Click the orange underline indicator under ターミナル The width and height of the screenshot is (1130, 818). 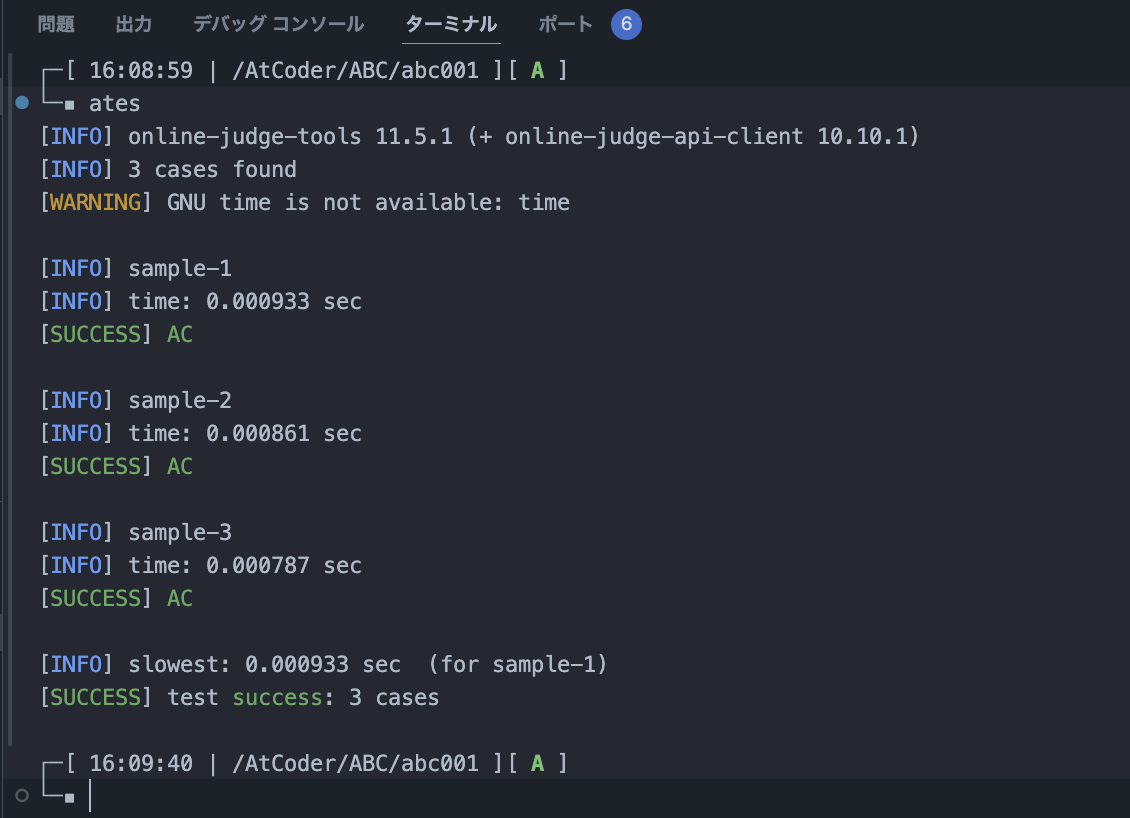point(451,45)
